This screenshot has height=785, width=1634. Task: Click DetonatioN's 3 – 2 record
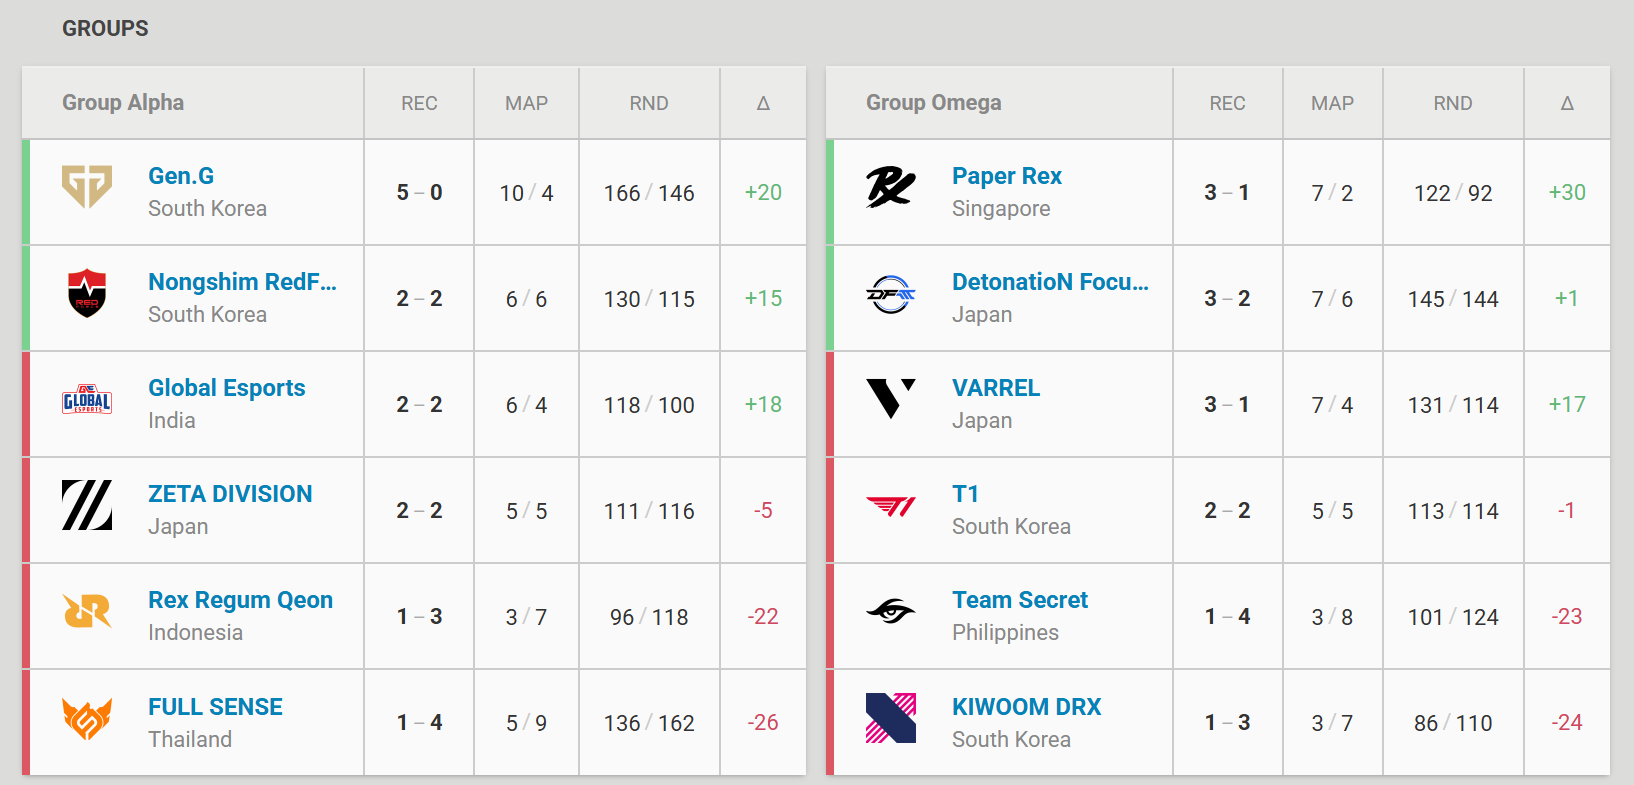point(1227,298)
